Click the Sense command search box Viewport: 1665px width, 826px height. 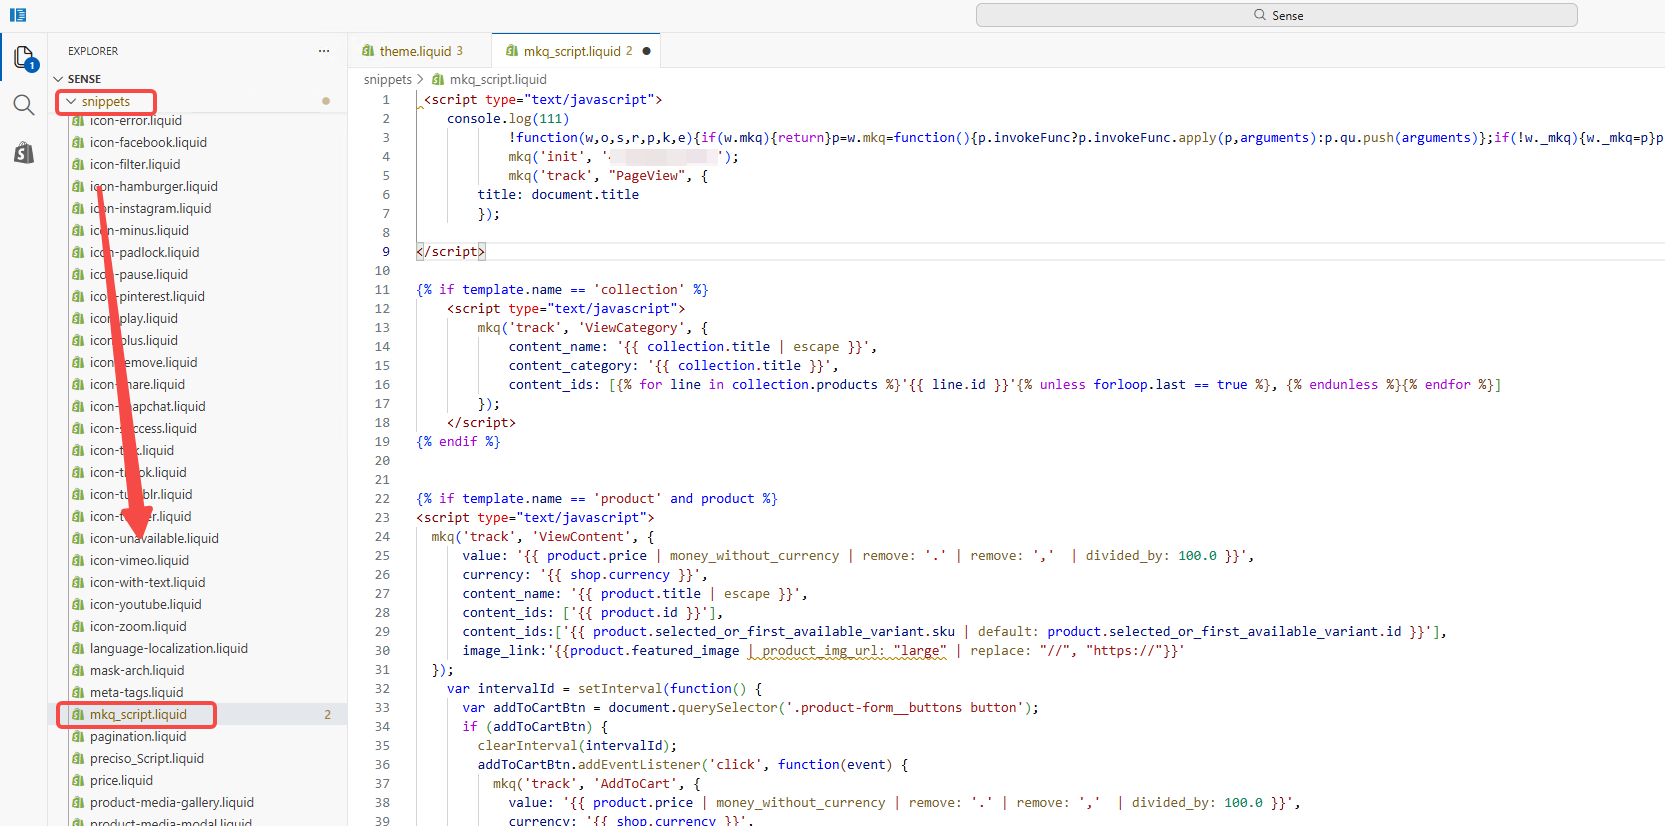click(x=1277, y=15)
